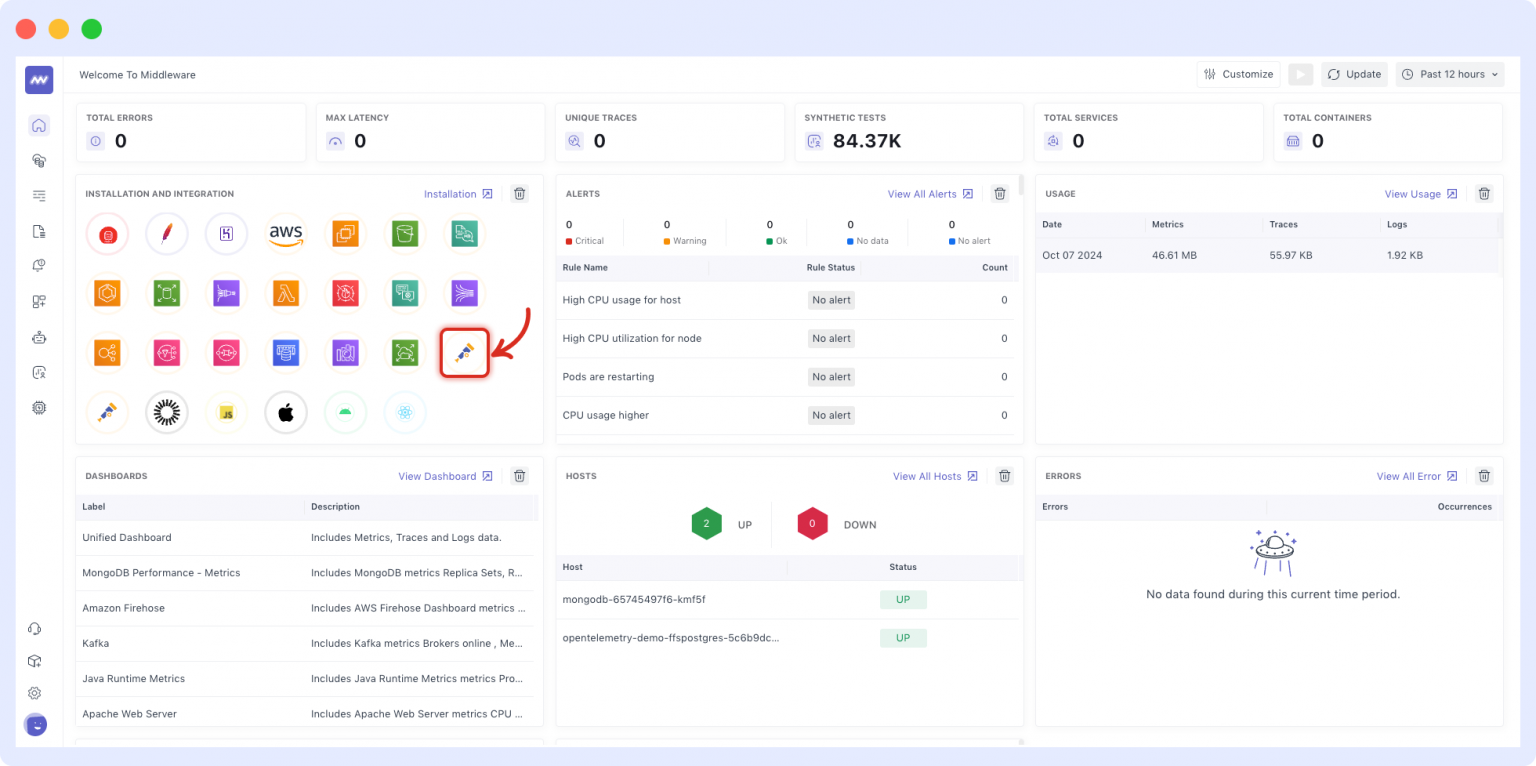Click the Middleware logo at top left
The image size is (1536, 766).
coord(38,79)
